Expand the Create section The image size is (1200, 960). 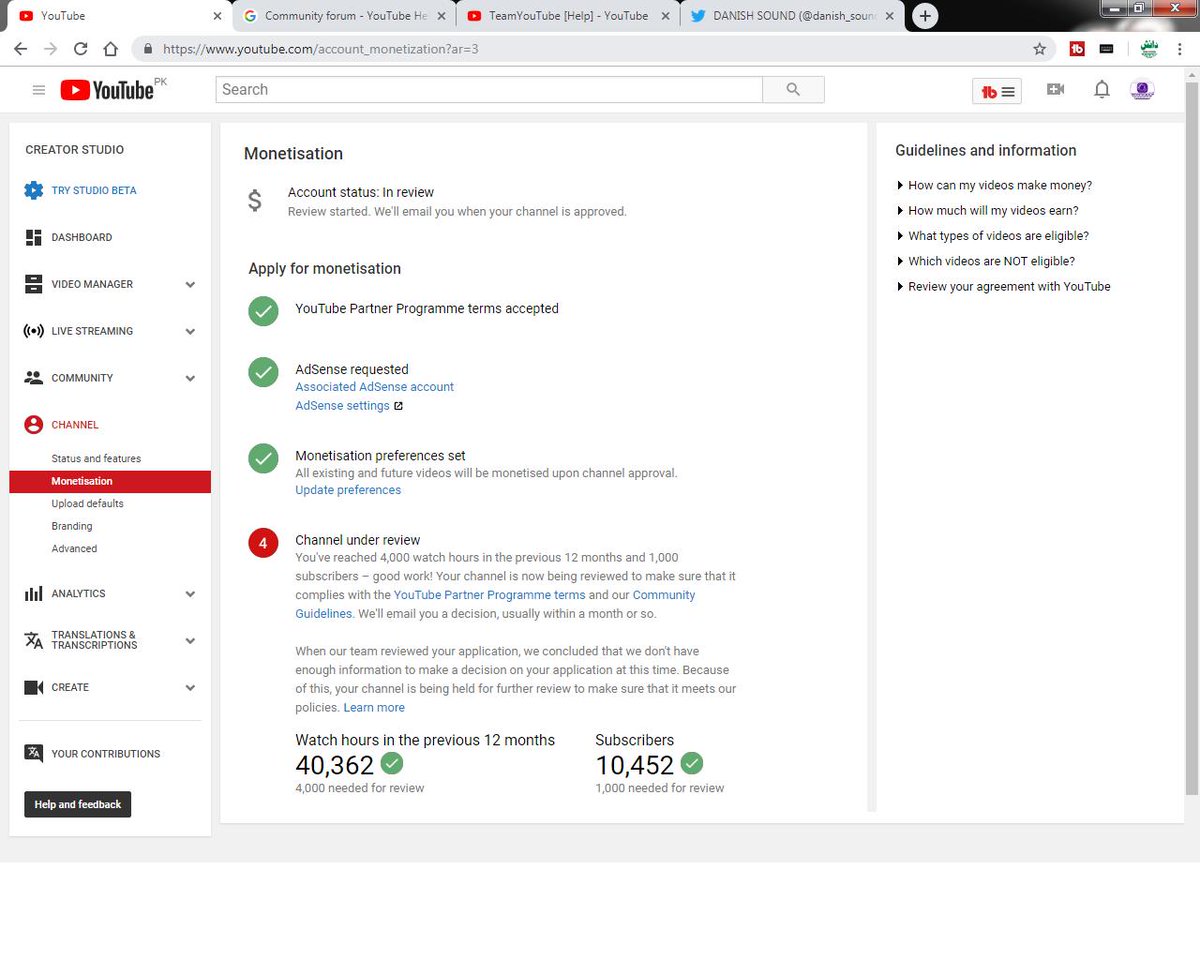pyautogui.click(x=190, y=688)
